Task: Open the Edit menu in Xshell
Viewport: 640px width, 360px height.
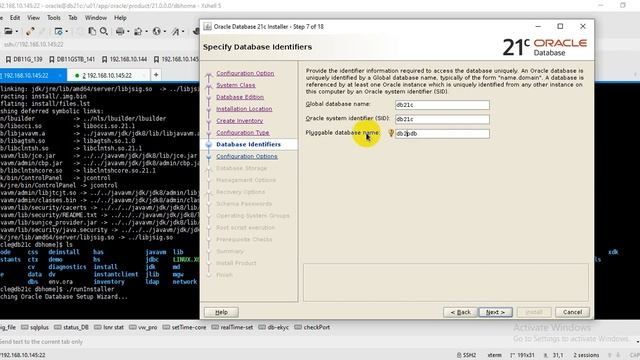Action: [15, 18]
